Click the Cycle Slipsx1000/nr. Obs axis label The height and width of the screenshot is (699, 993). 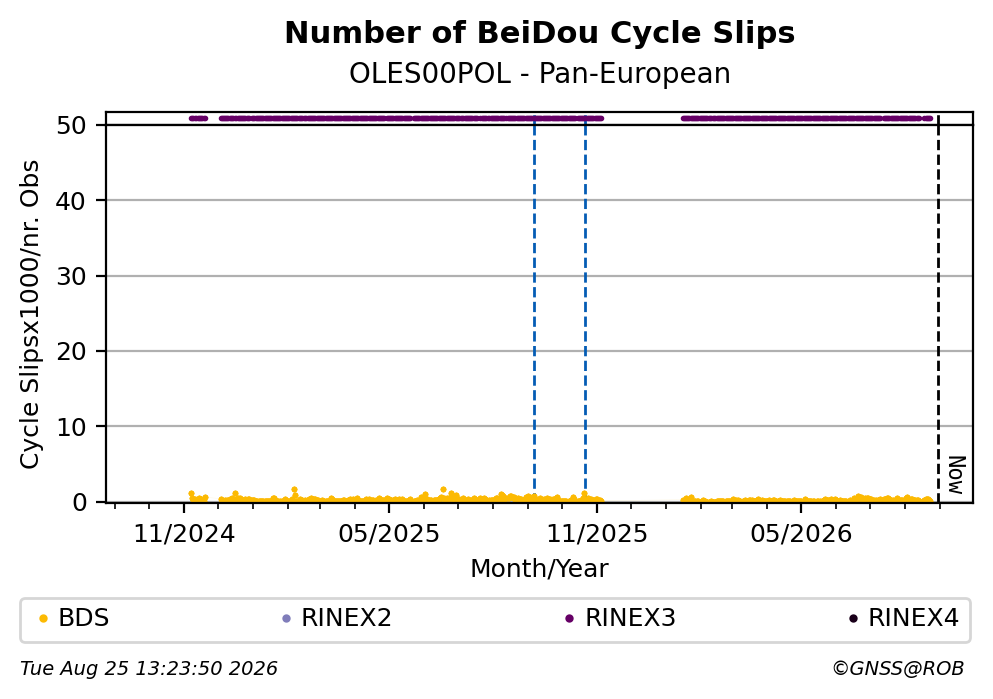click(30, 315)
